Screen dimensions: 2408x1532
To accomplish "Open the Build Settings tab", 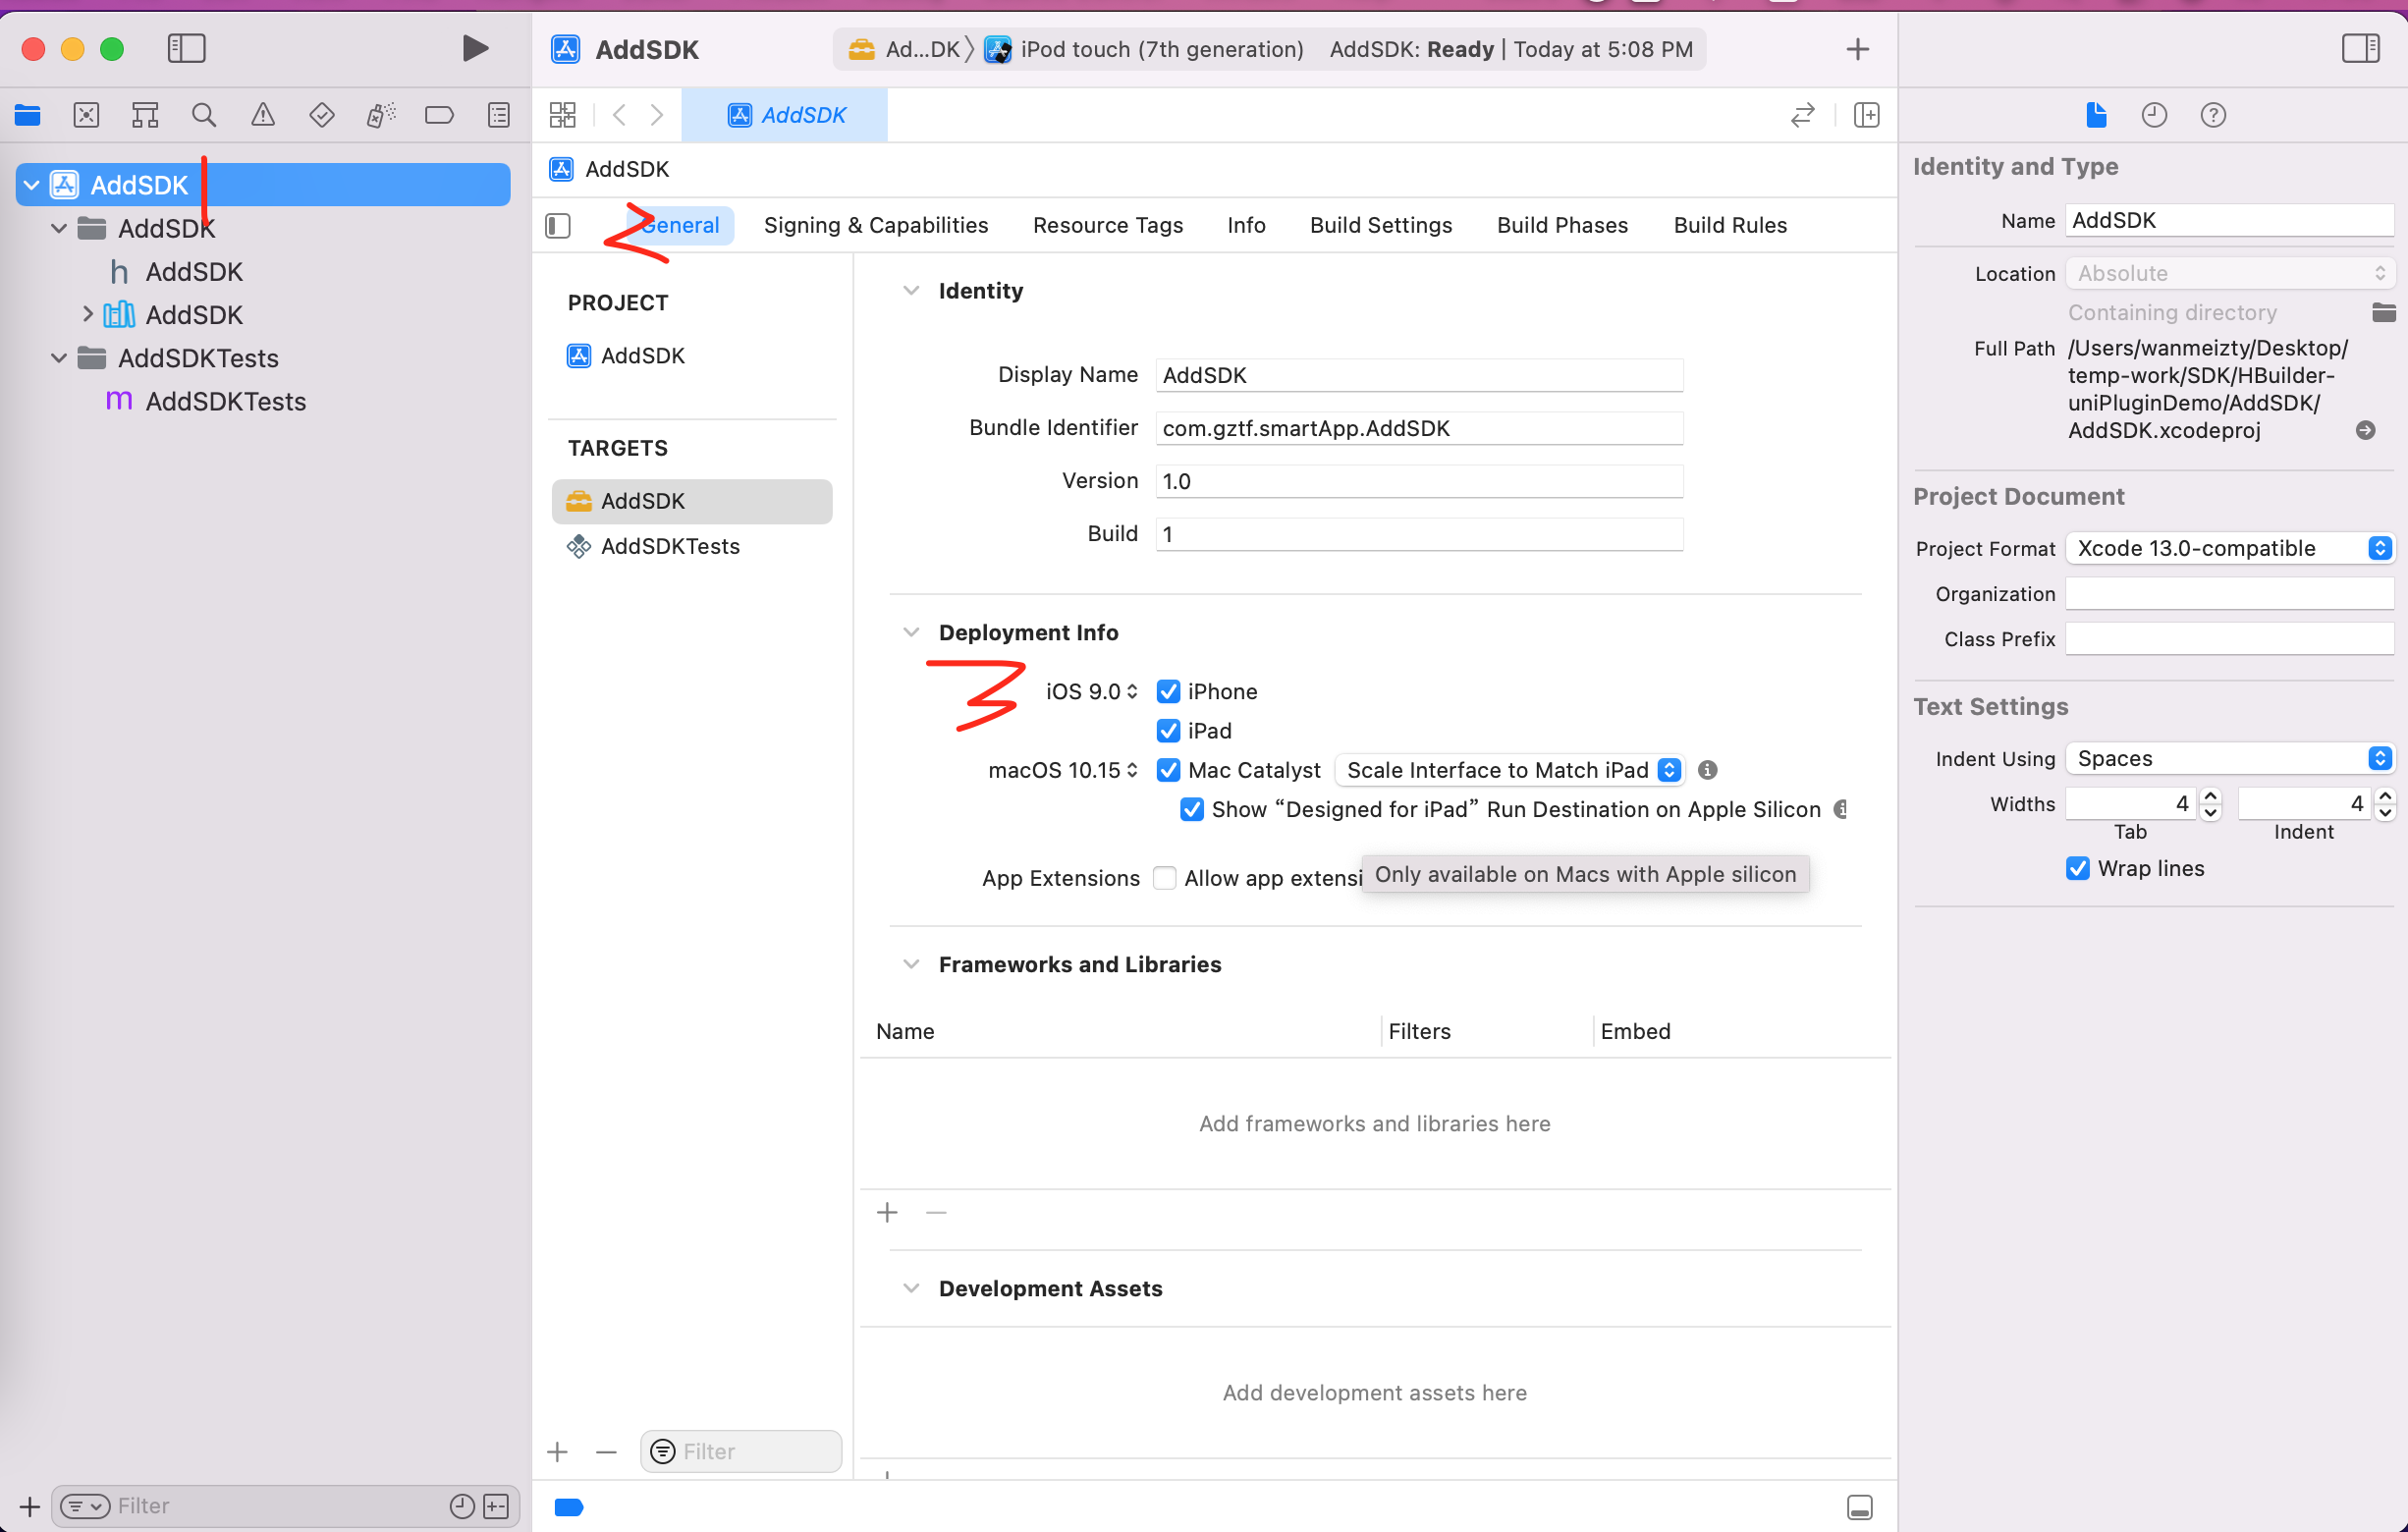I will (1381, 225).
